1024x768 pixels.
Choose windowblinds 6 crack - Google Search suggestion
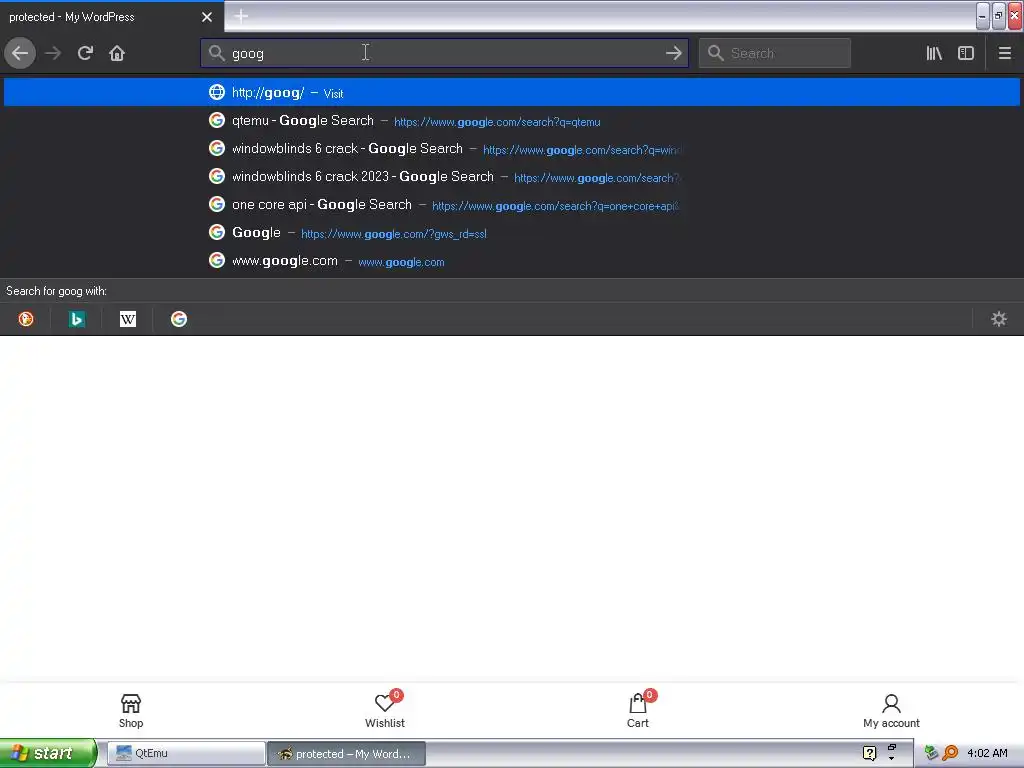point(512,149)
